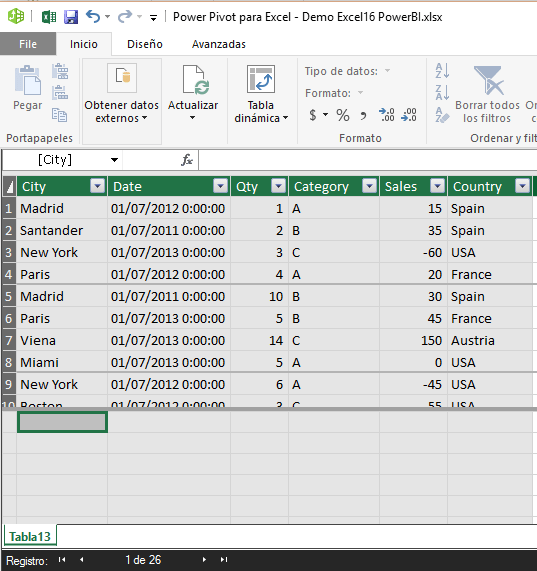Open the Tabla13 sheet tab
The image size is (537, 571).
pyautogui.click(x=30, y=536)
